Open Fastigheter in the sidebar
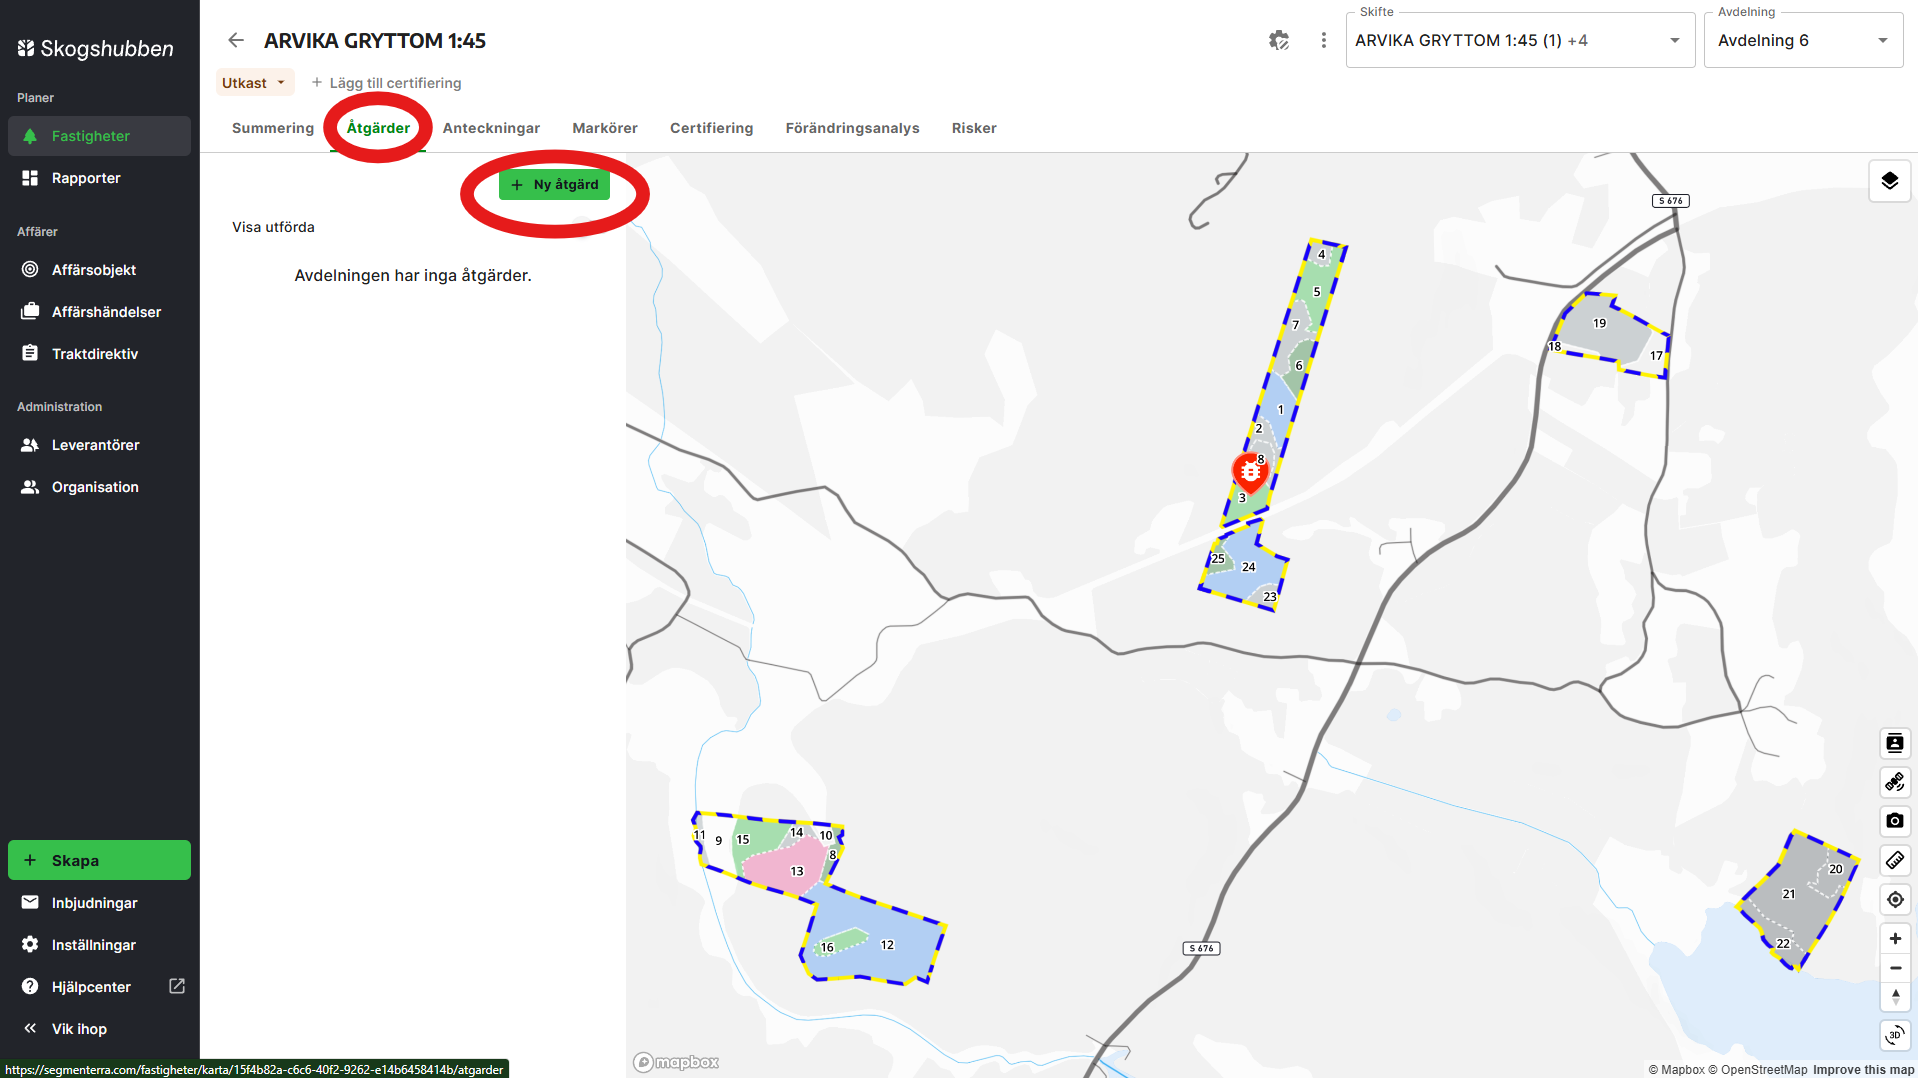 [x=99, y=136]
